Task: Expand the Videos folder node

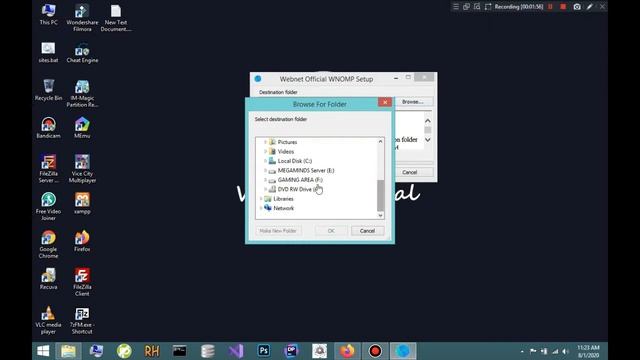Action: 265,151
